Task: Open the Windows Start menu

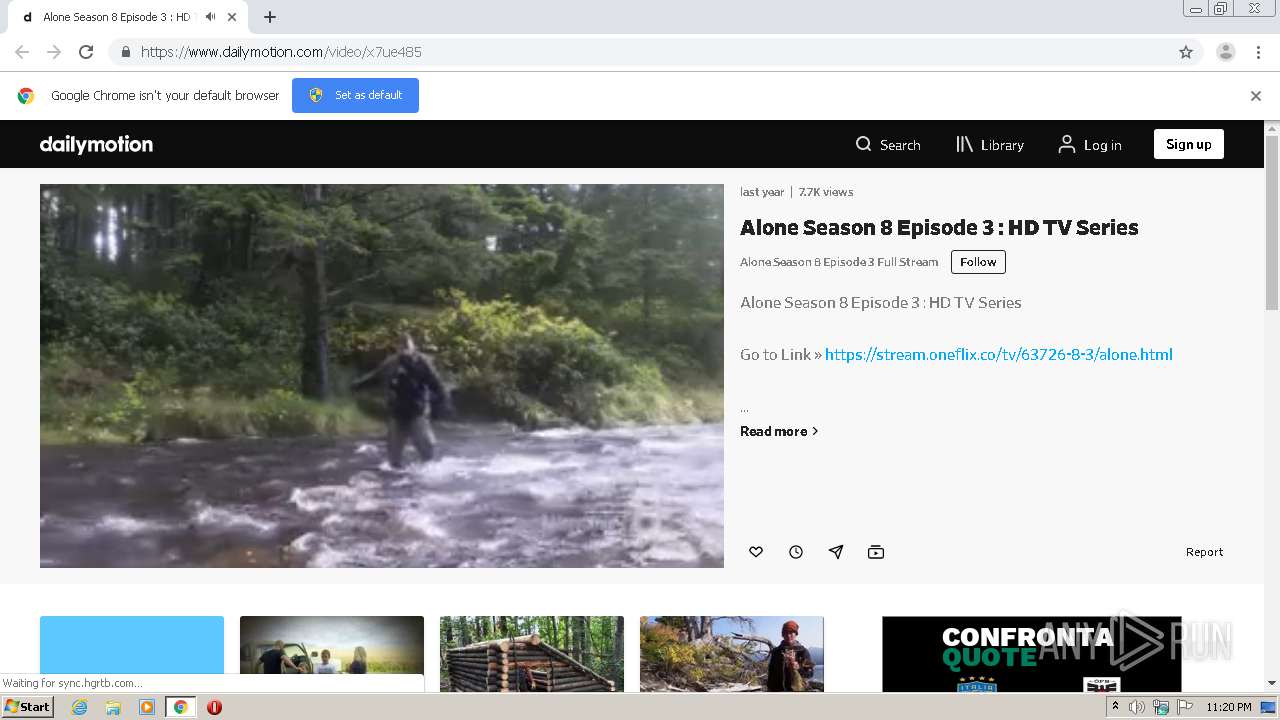Action: pyautogui.click(x=28, y=706)
